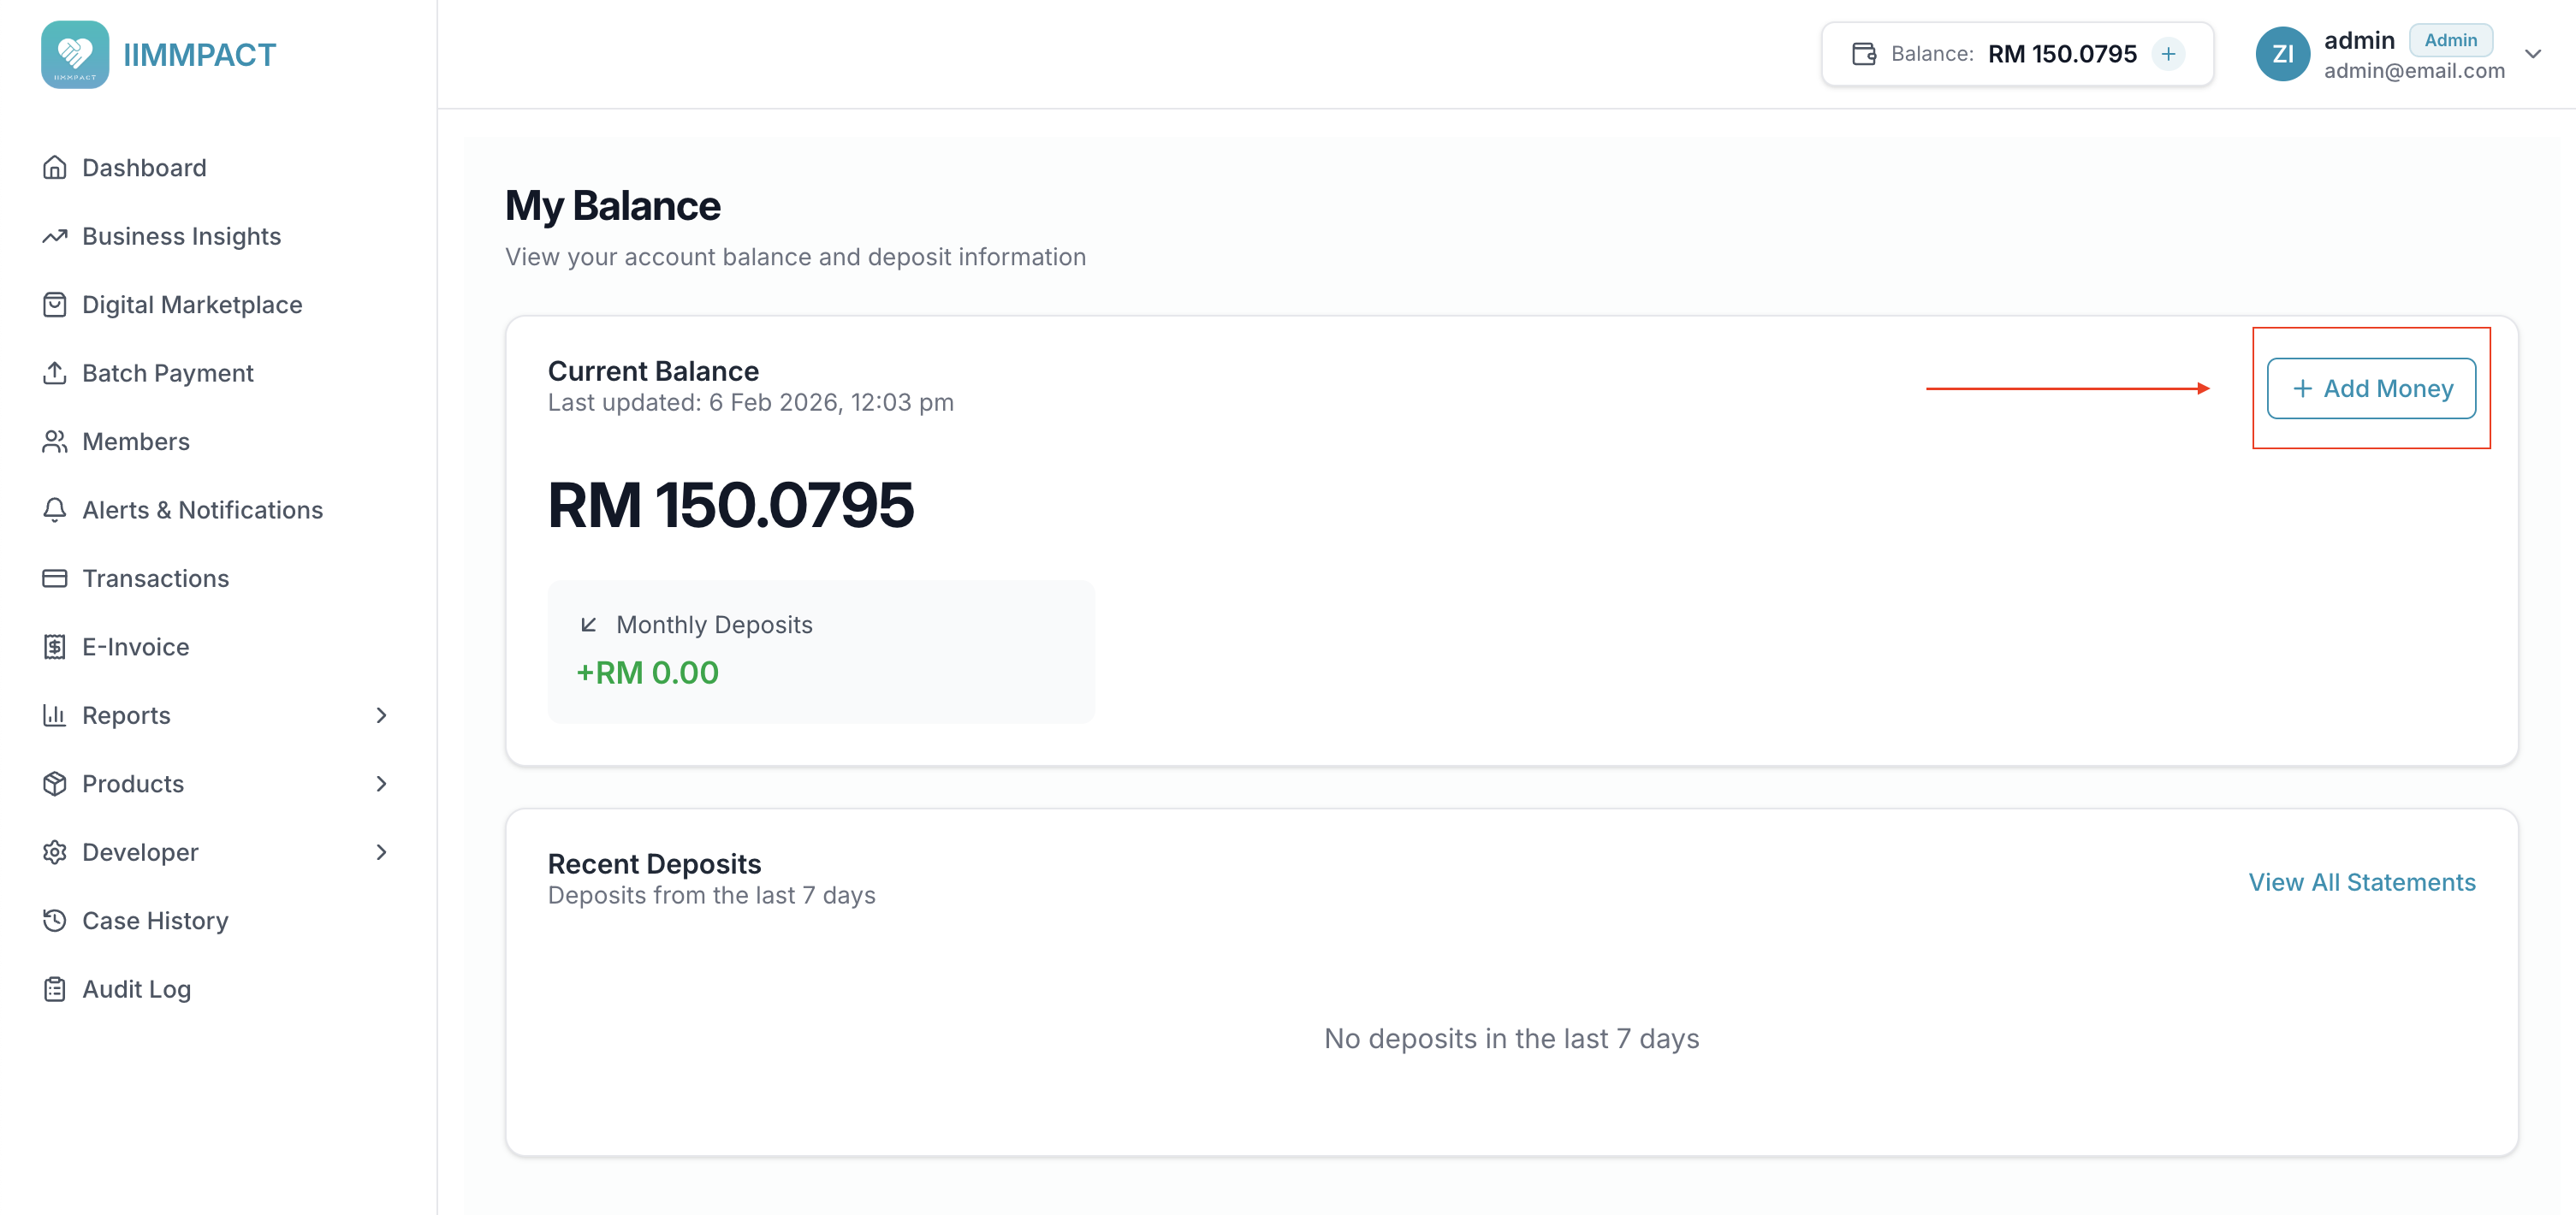The image size is (2576, 1215).
Task: Click the Batch Payment upload icon
Action: pos(55,373)
